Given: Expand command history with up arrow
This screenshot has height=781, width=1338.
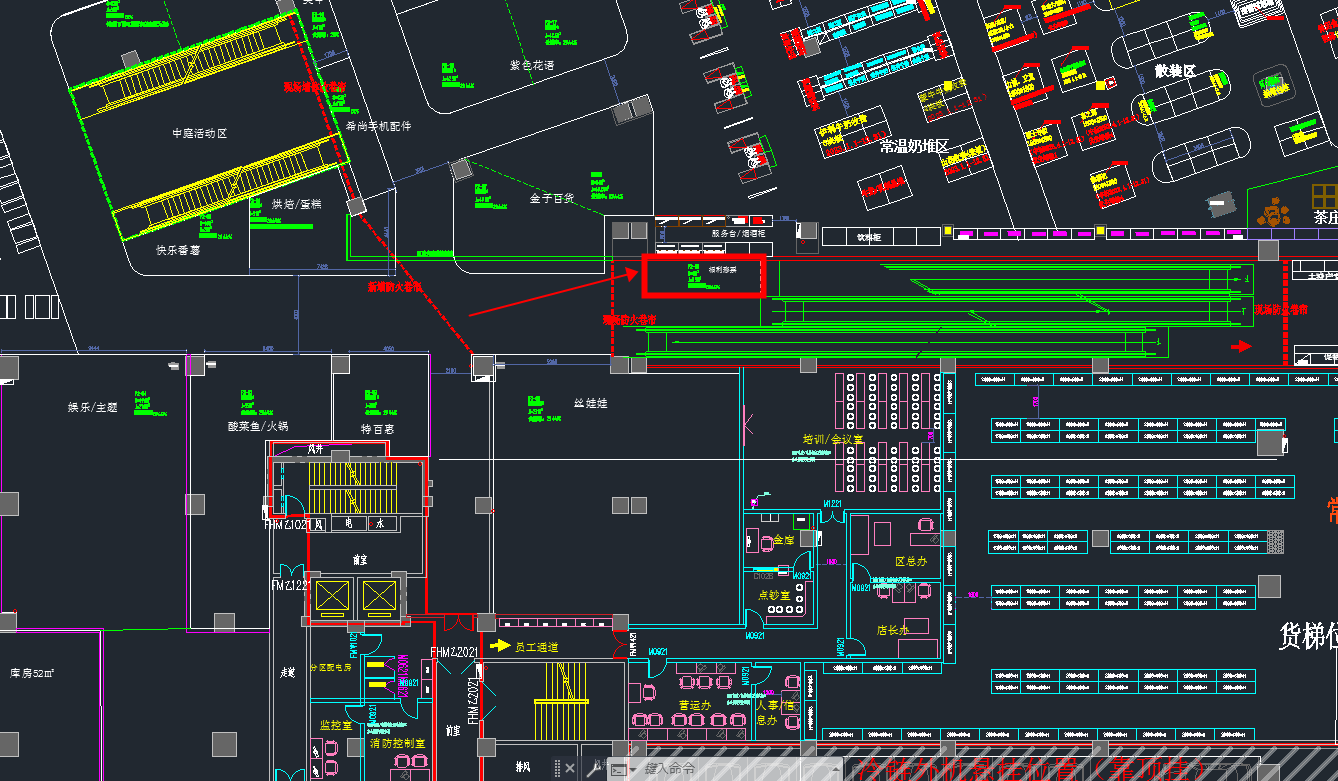Looking at the screenshot, I should [838, 770].
